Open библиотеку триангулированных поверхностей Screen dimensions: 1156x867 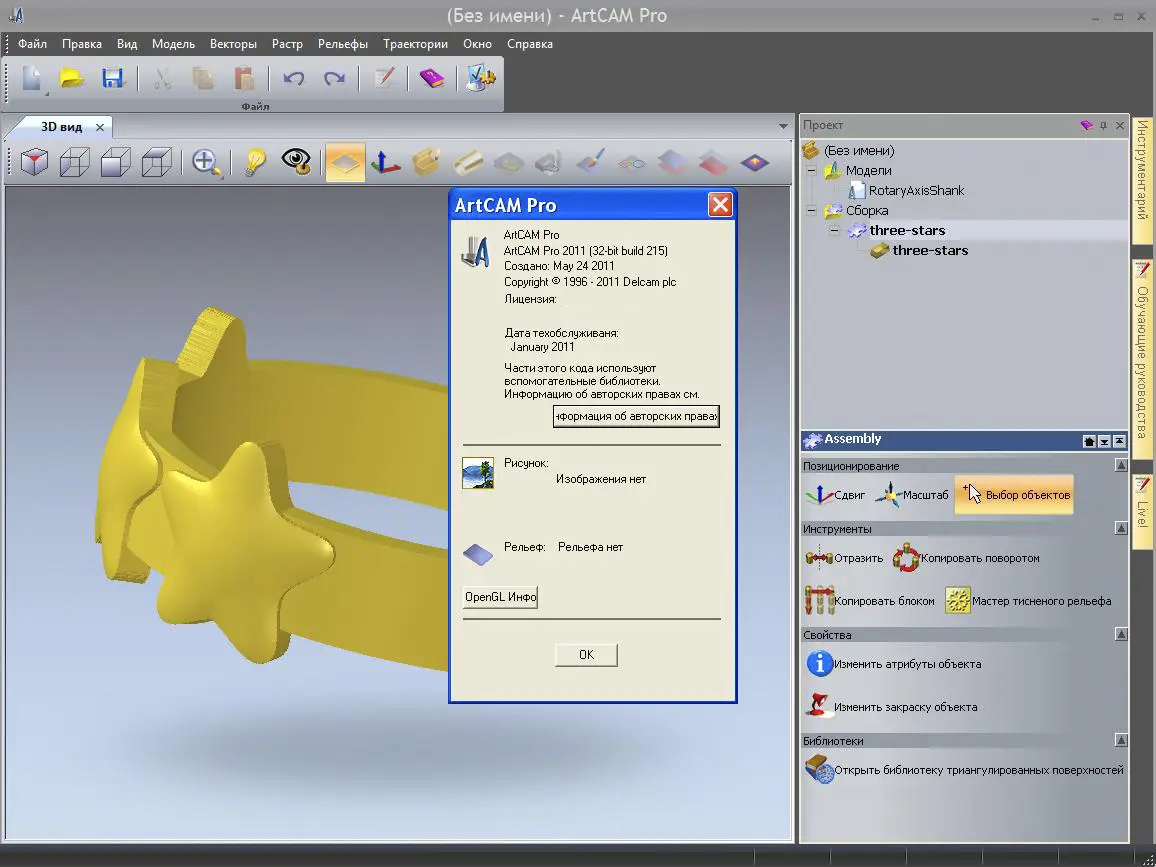964,770
